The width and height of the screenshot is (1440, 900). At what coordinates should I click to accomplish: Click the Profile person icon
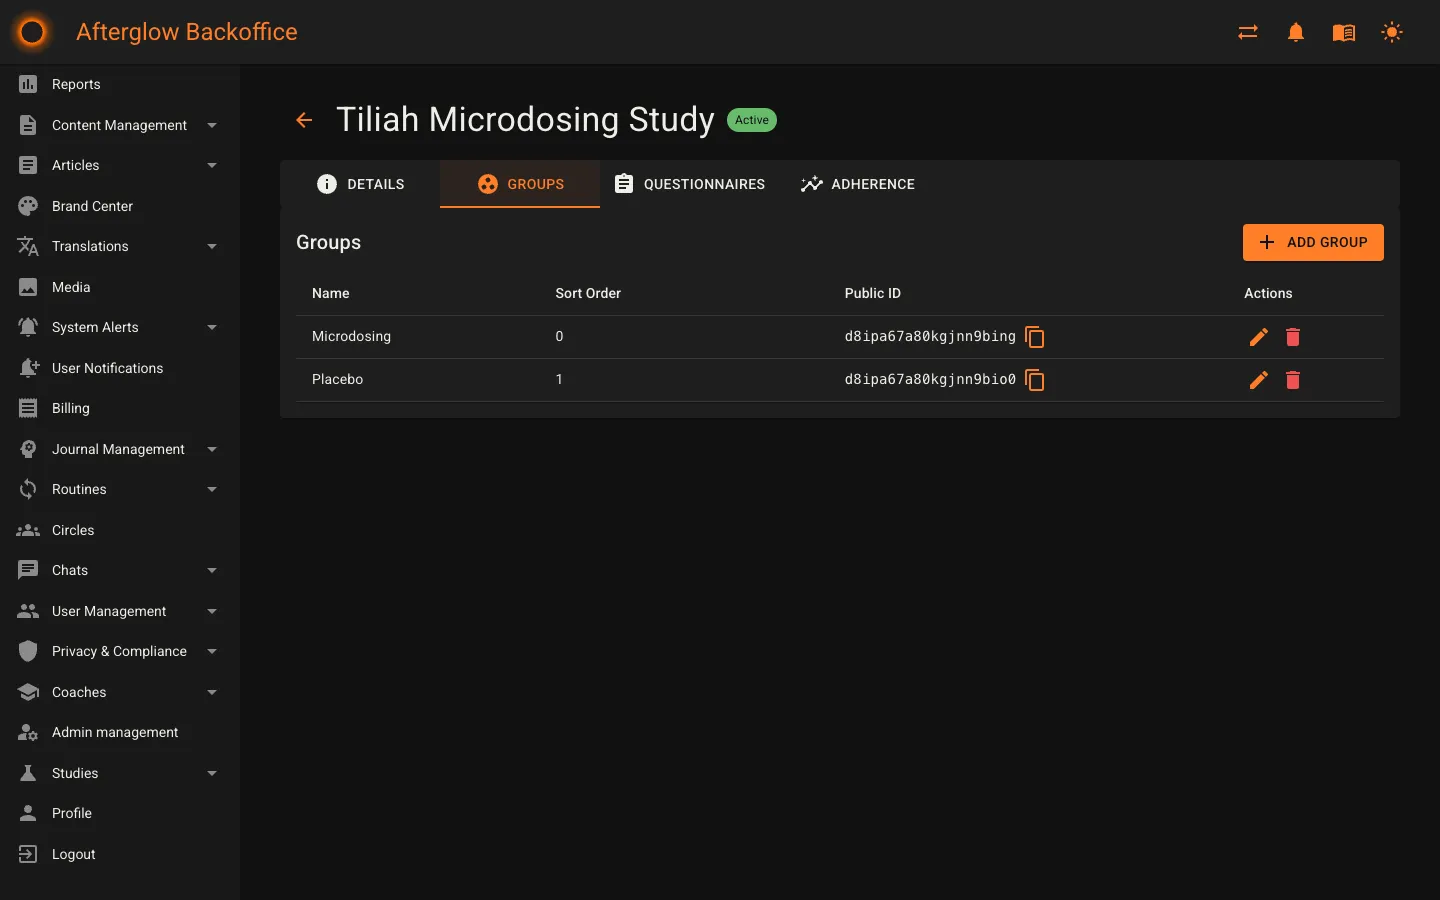28,813
